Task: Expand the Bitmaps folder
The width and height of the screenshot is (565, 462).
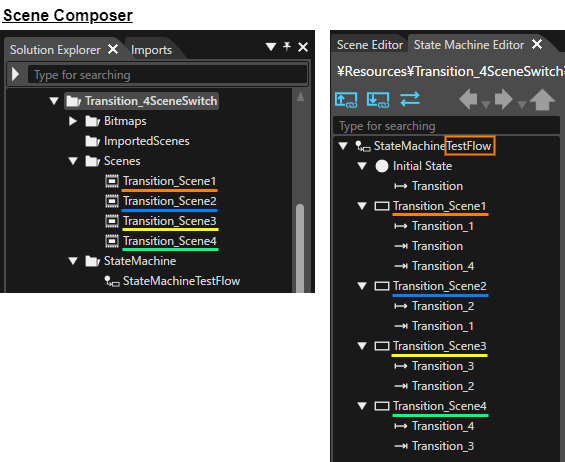Action: 72,121
